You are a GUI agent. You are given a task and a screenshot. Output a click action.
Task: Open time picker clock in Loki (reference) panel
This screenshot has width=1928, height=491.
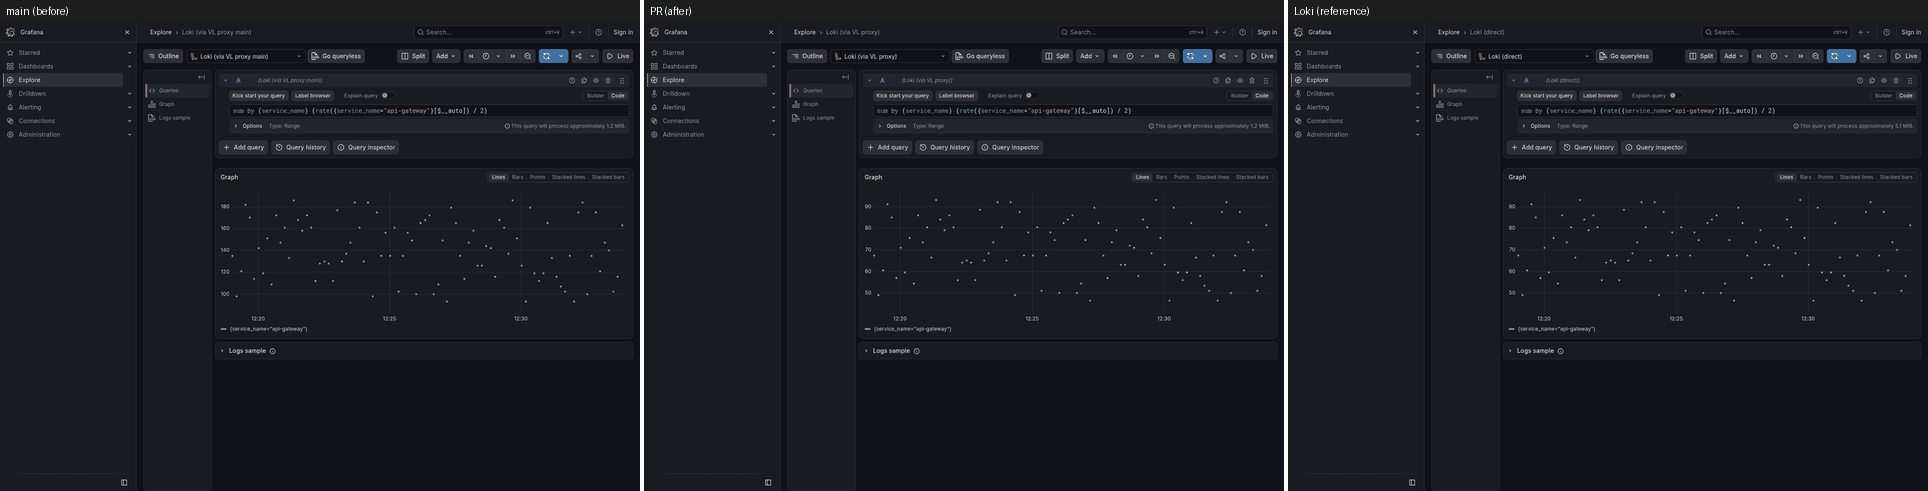(1774, 56)
